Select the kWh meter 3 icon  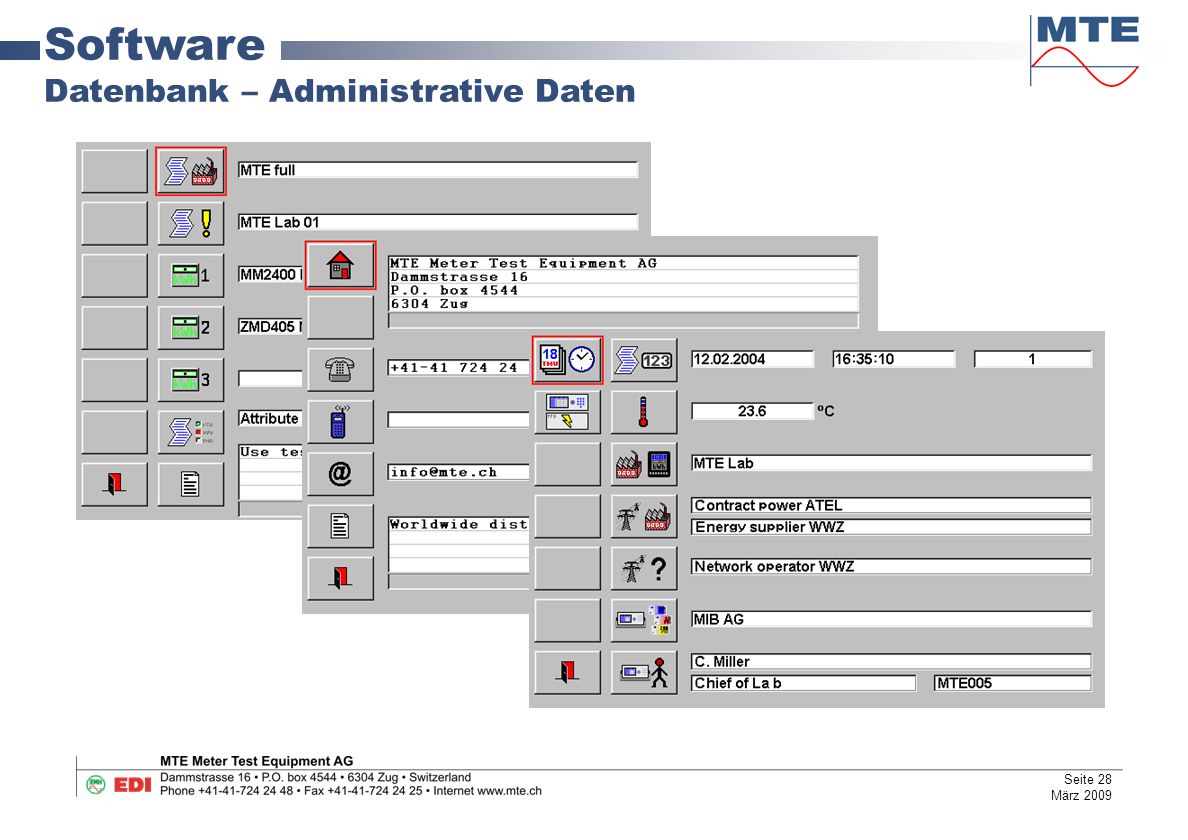pos(191,380)
